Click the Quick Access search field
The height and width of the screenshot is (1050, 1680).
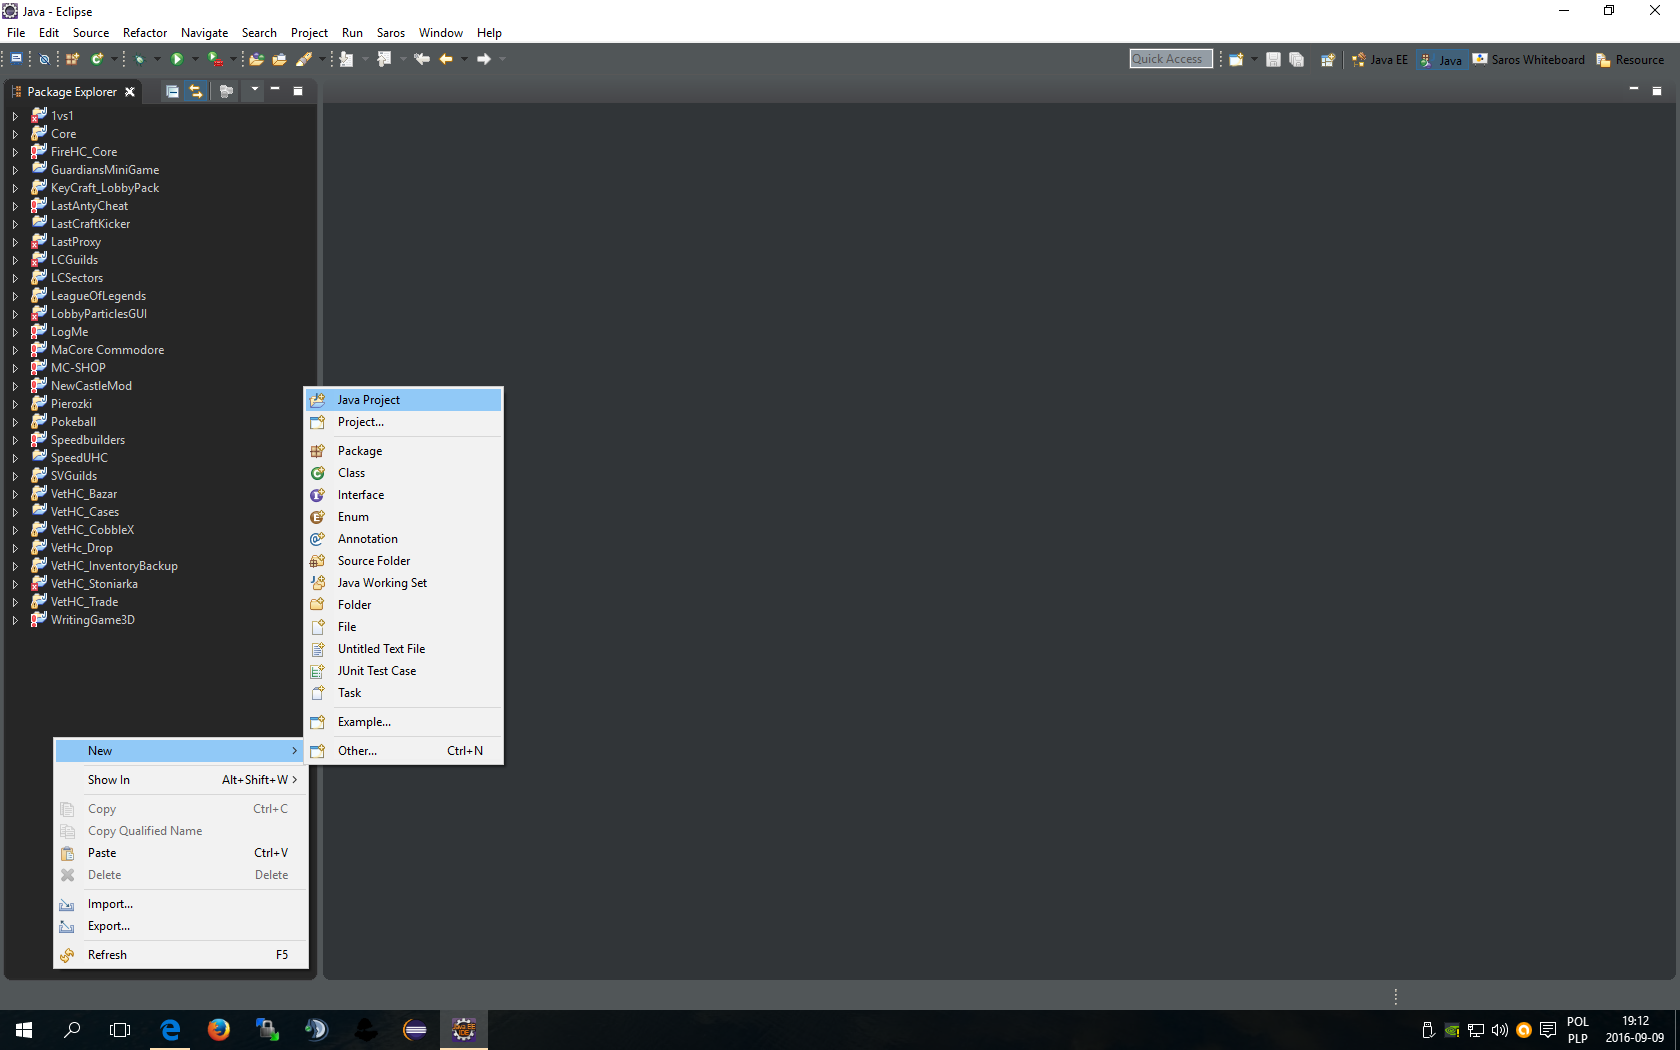coord(1170,59)
